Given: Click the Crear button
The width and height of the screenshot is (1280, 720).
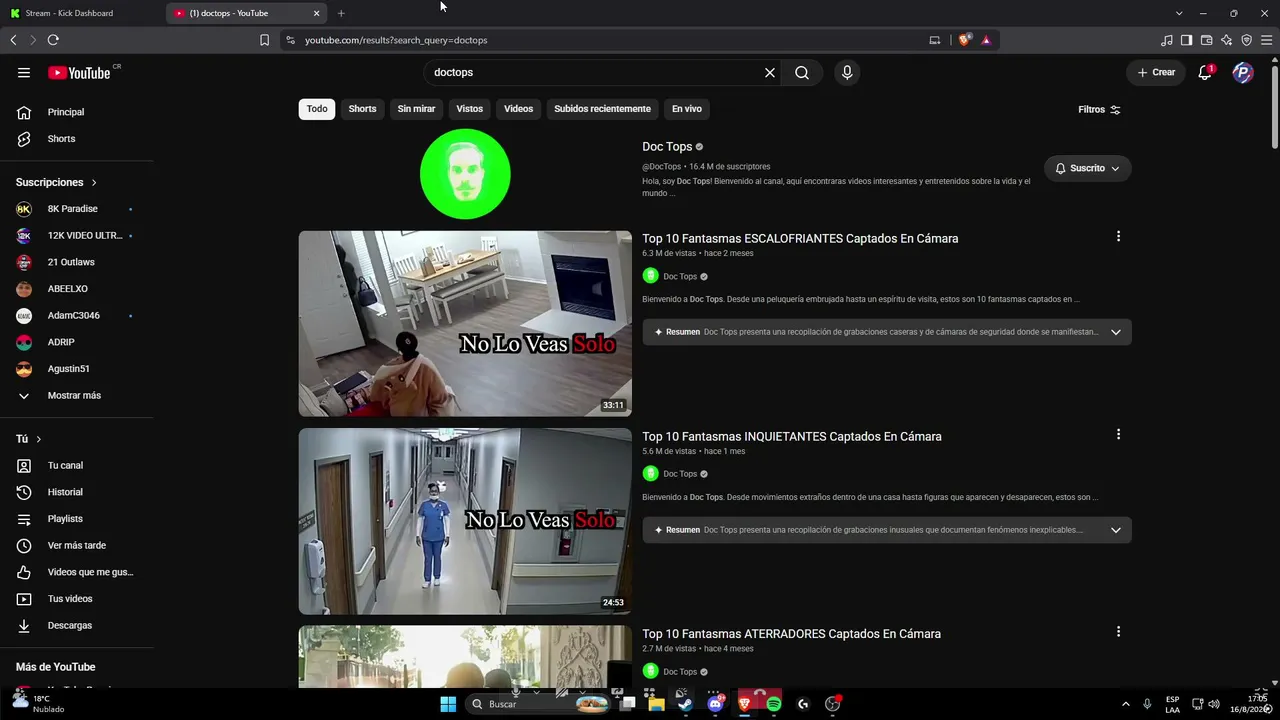Looking at the screenshot, I should tap(1156, 72).
